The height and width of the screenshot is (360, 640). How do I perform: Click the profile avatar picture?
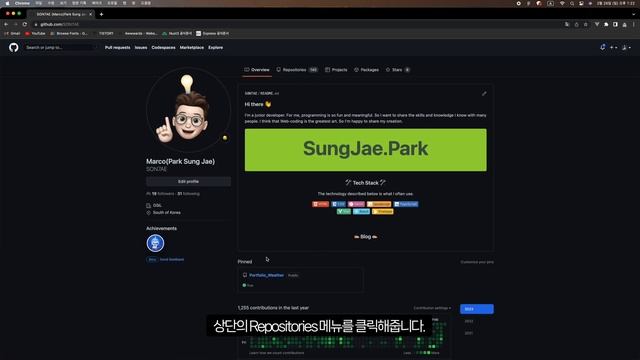[x=188, y=109]
